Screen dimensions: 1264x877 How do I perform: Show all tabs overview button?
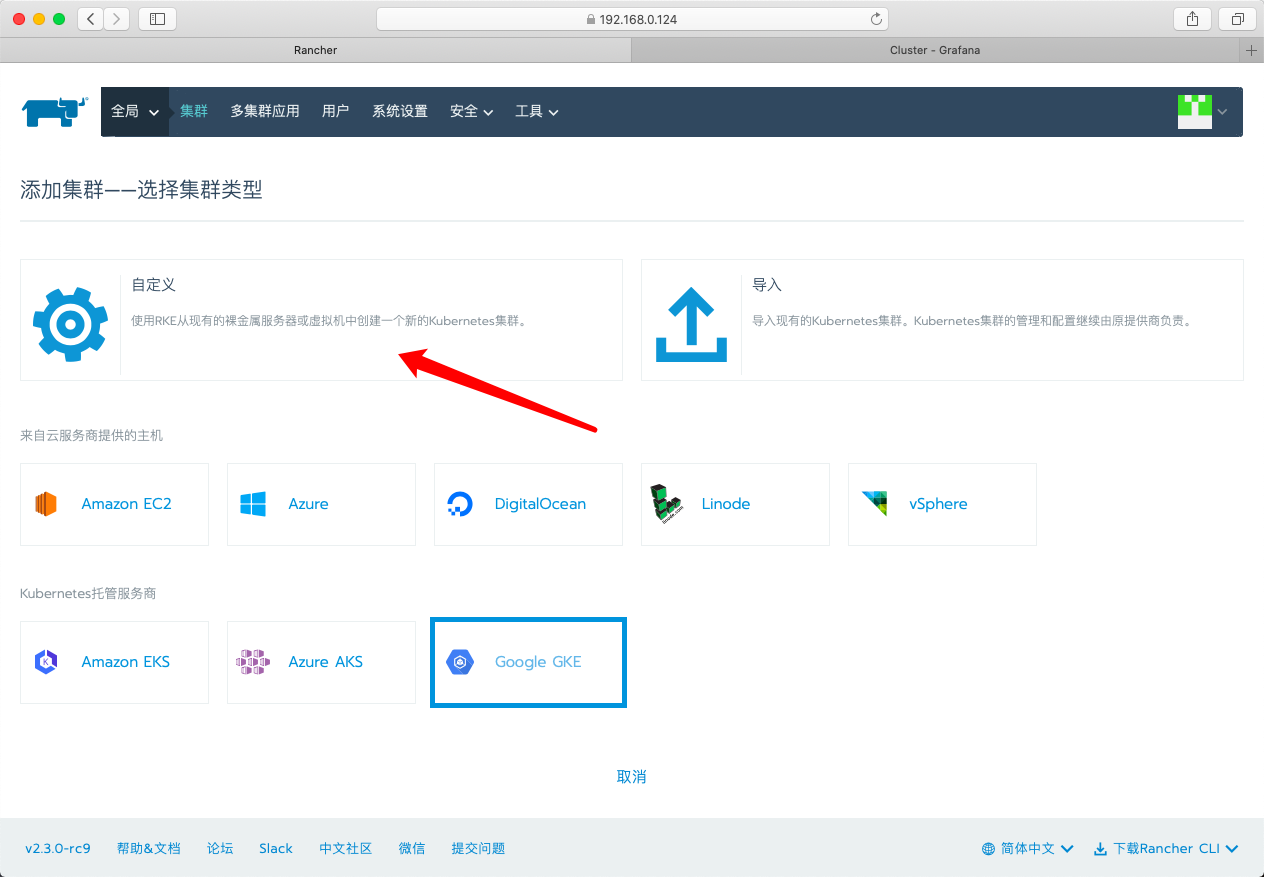pyautogui.click(x=1238, y=19)
